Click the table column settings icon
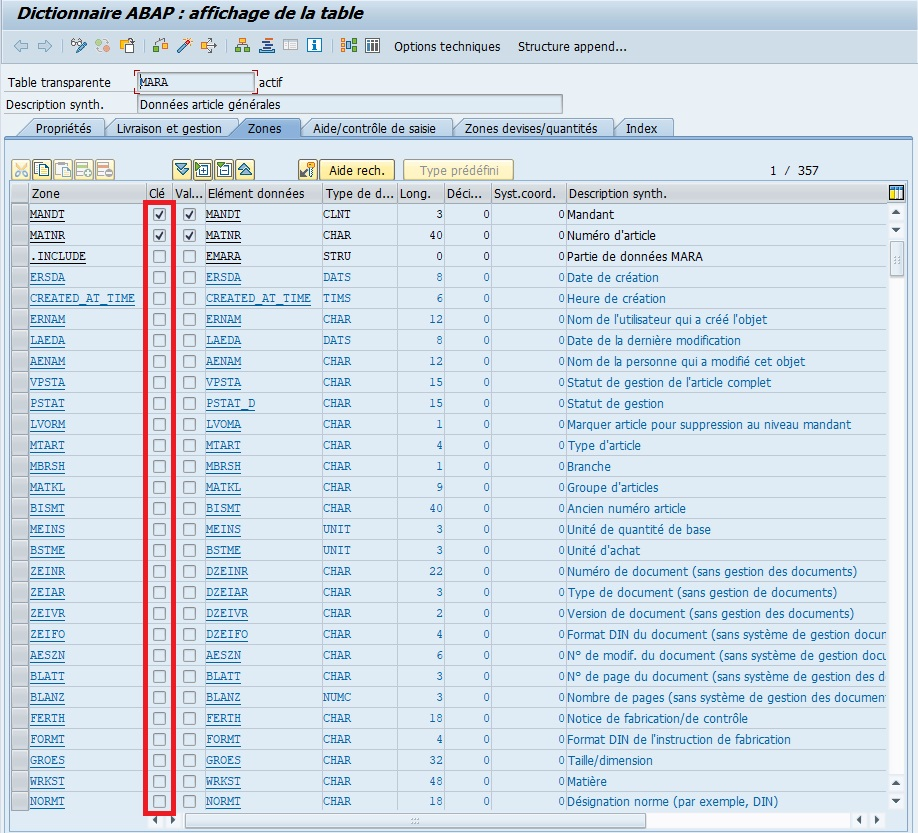Image resolution: width=918 pixels, height=833 pixels. coord(896,193)
